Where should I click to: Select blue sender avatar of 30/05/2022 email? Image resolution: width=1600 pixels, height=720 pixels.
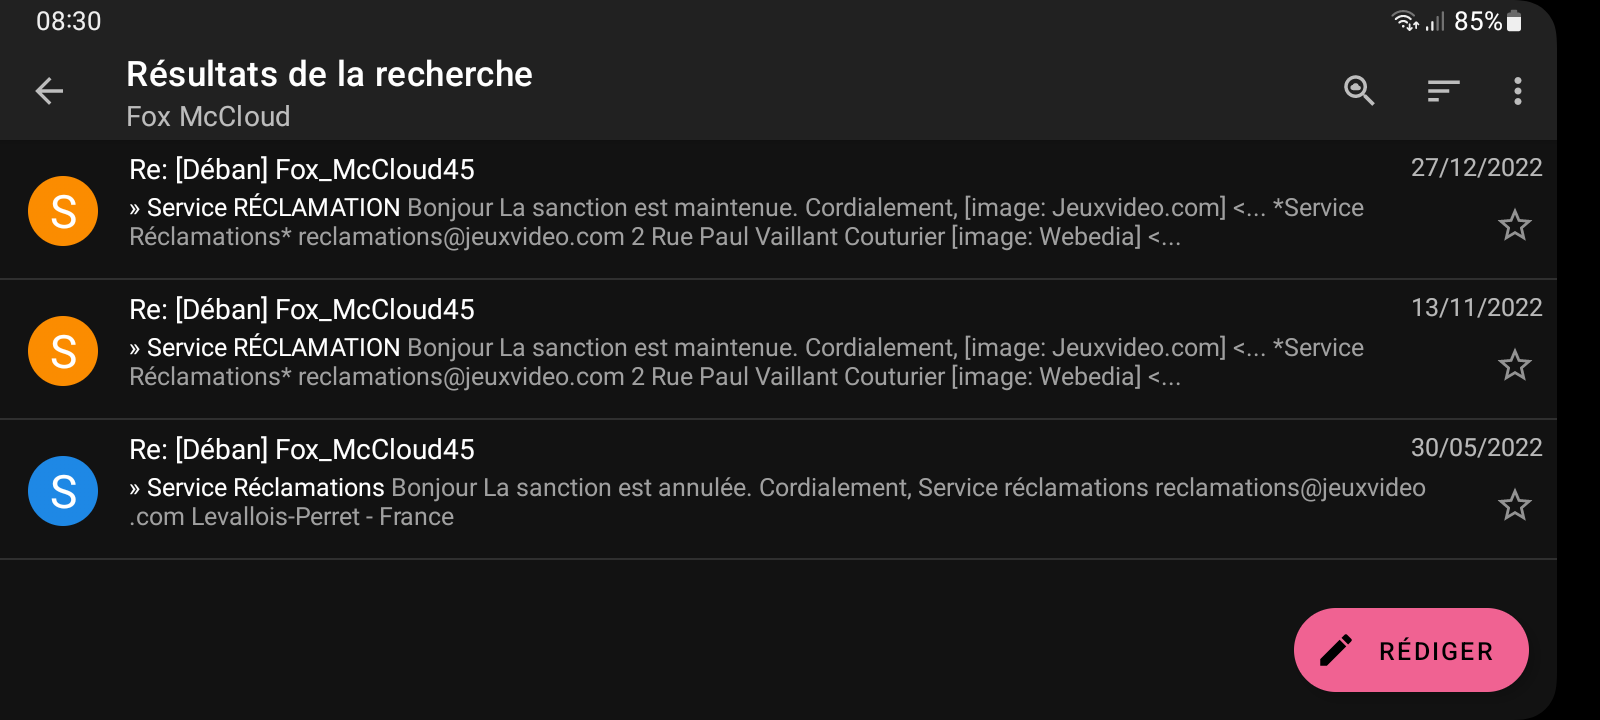point(63,491)
